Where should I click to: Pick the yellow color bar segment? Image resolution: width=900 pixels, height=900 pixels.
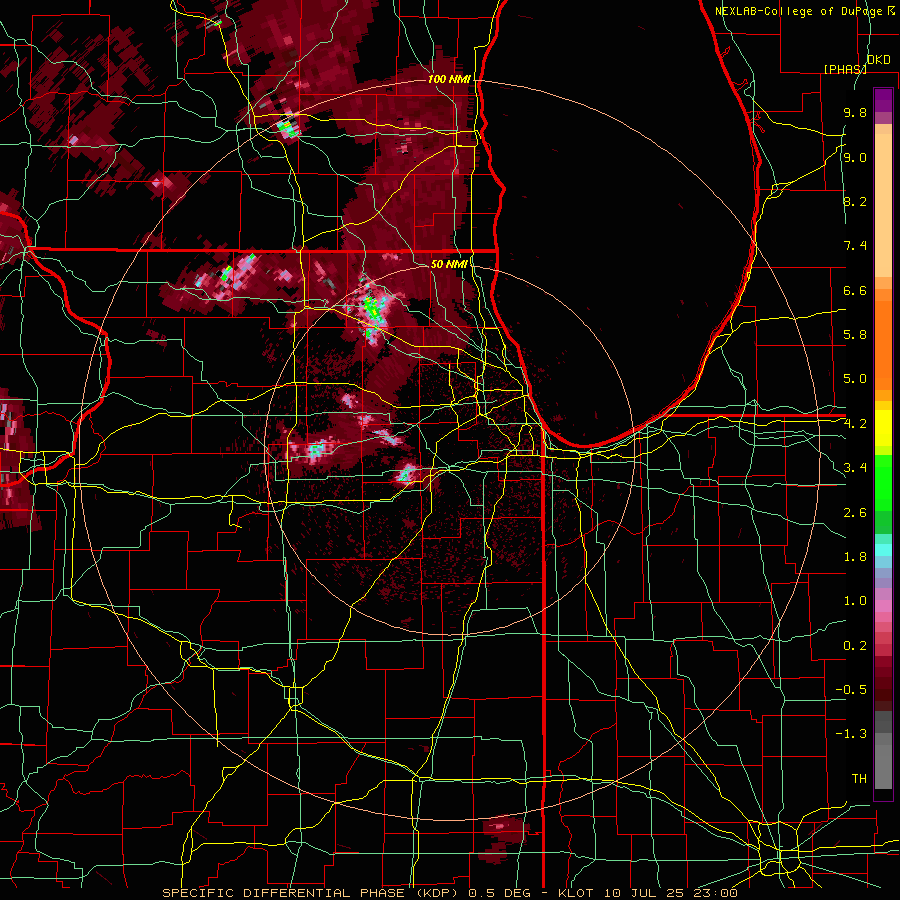883,428
